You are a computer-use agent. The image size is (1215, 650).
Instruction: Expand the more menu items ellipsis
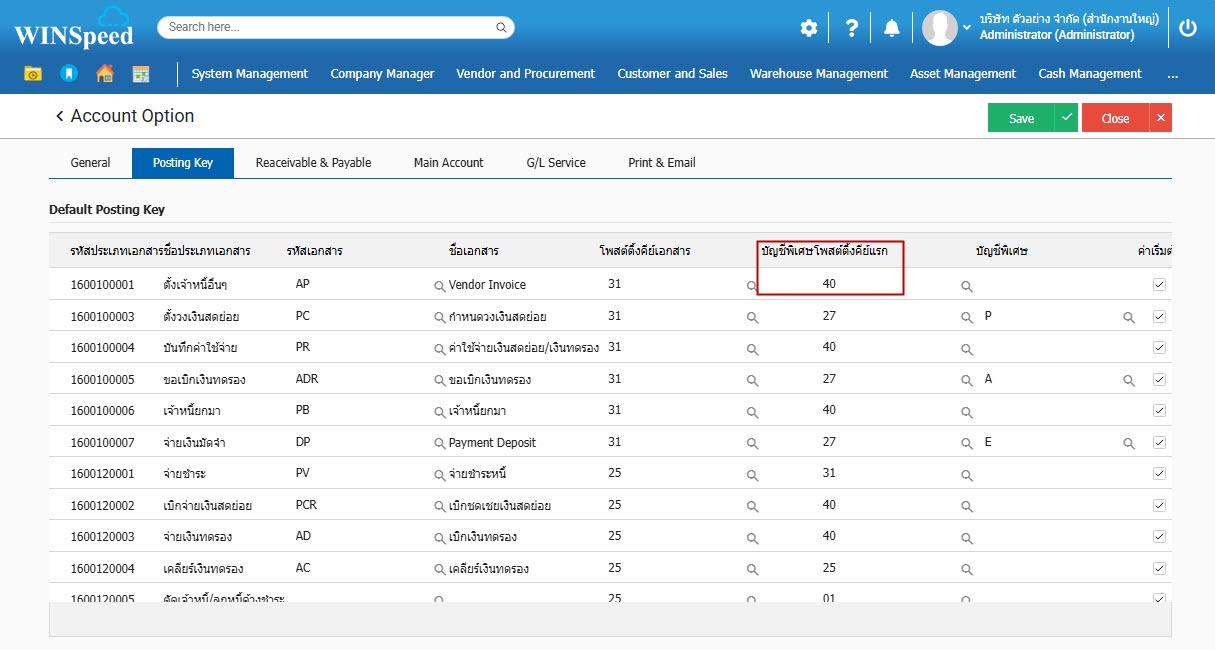pyautogui.click(x=1172, y=74)
